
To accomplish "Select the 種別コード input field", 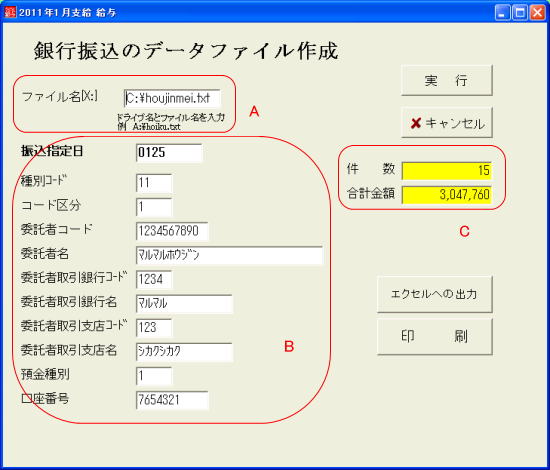I will pyautogui.click(x=154, y=183).
